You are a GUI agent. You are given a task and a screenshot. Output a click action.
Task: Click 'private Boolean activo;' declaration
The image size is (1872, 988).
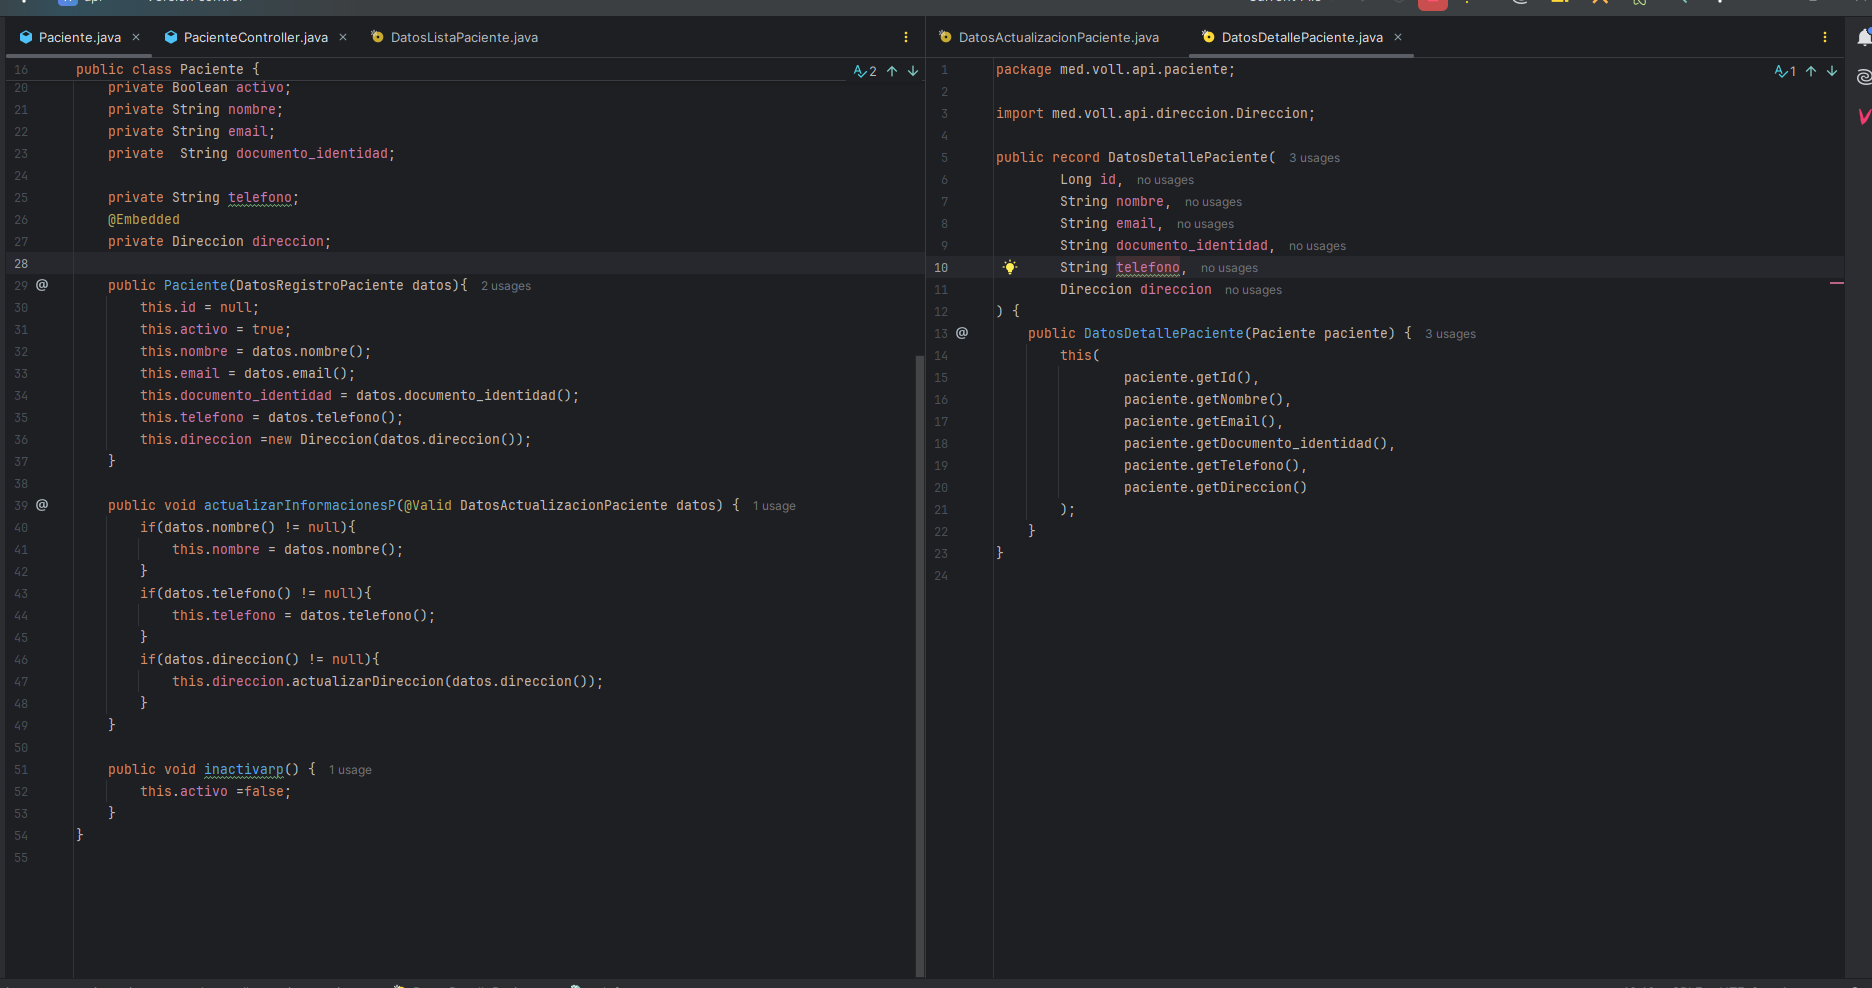click(199, 87)
